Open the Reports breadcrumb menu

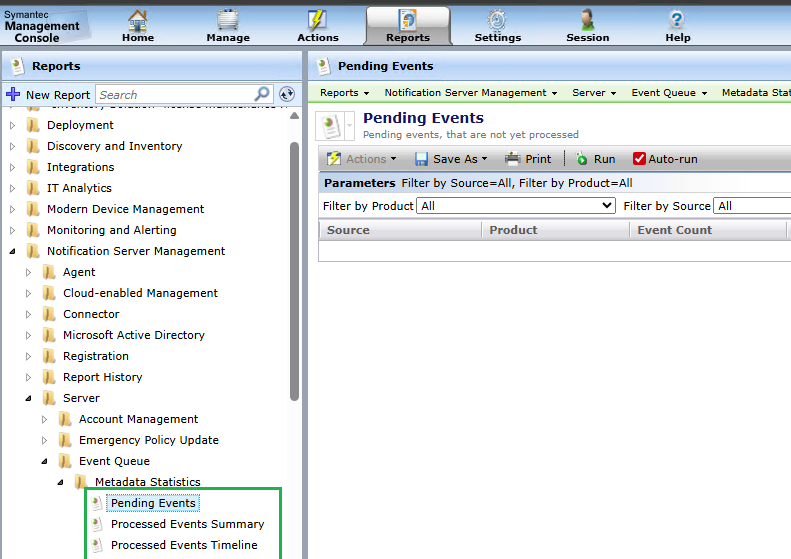point(345,92)
